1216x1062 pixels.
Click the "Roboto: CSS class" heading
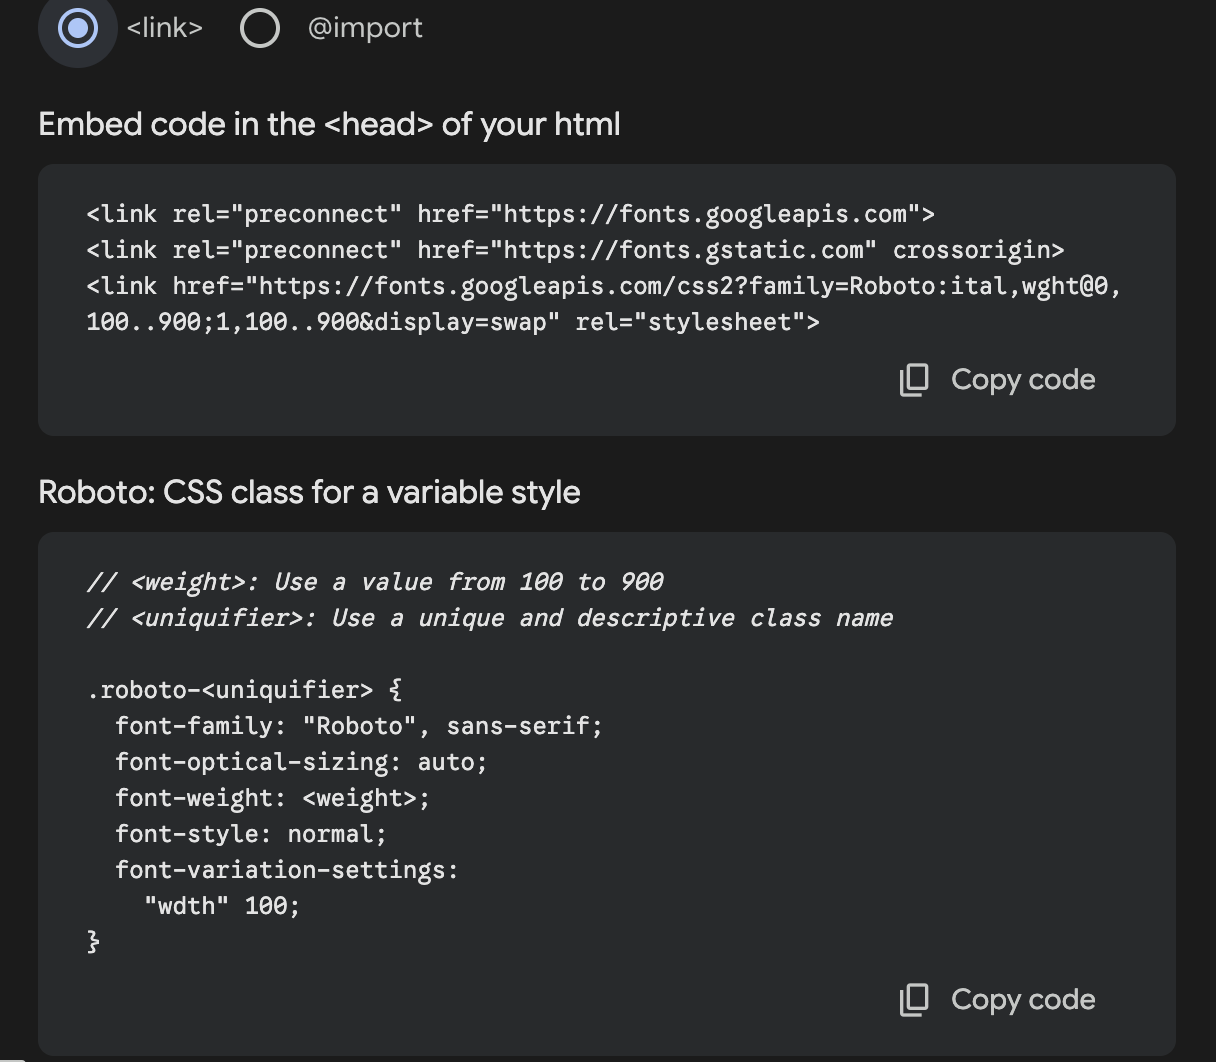(x=309, y=492)
